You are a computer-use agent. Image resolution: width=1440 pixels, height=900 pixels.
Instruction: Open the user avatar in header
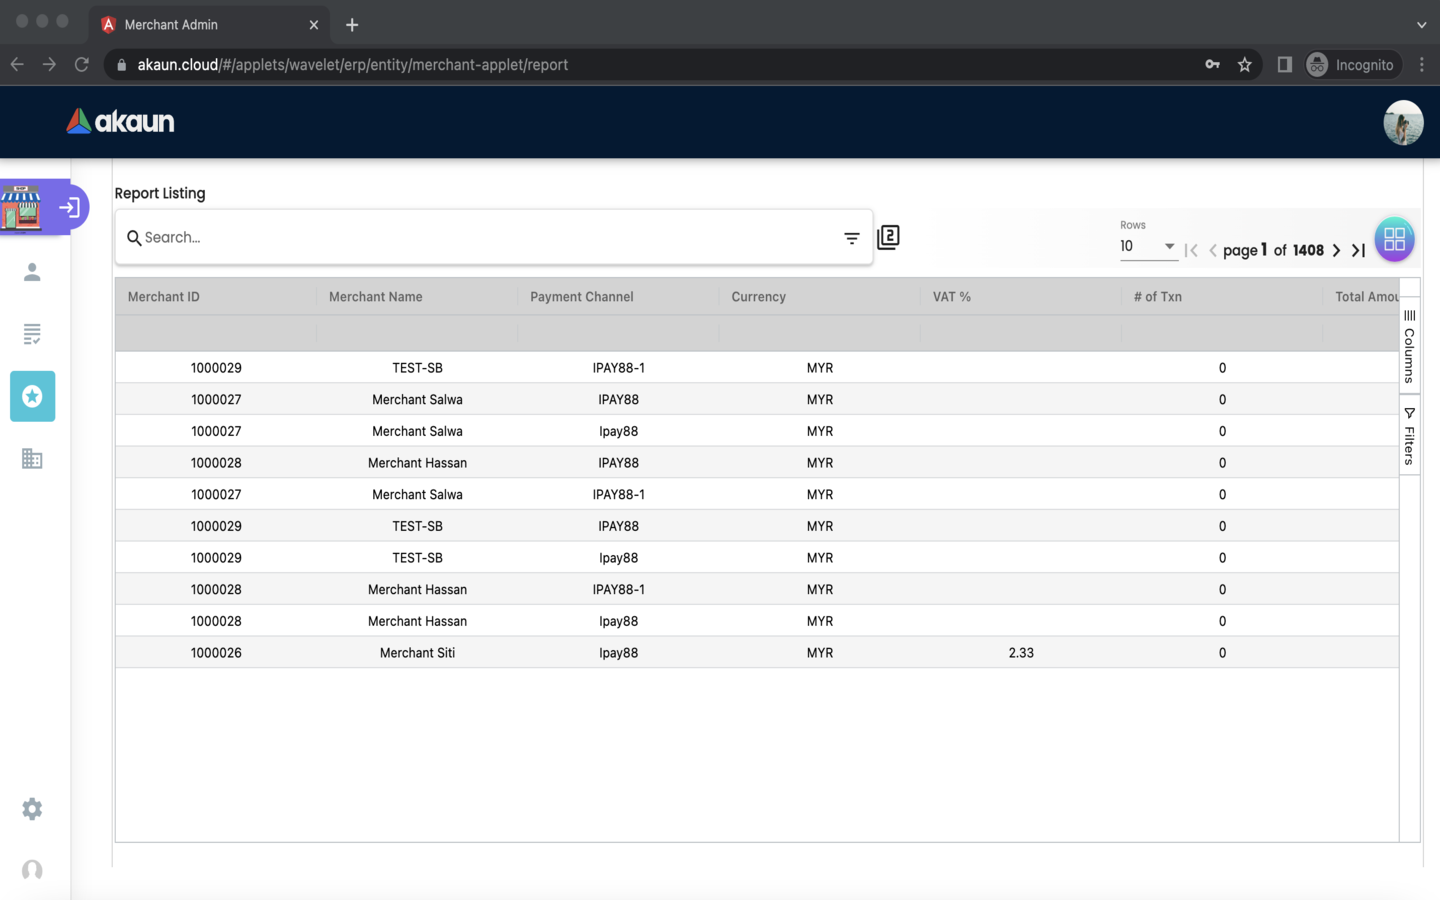[x=1402, y=123]
